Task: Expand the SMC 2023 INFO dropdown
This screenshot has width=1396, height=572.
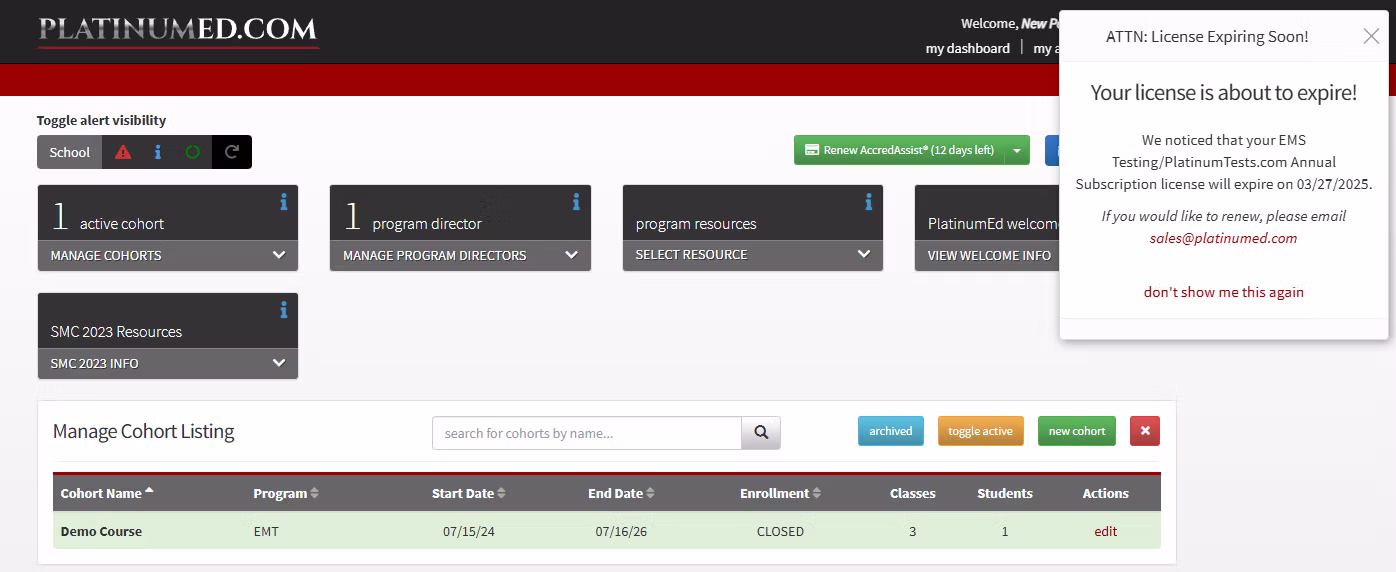Action: (168, 363)
